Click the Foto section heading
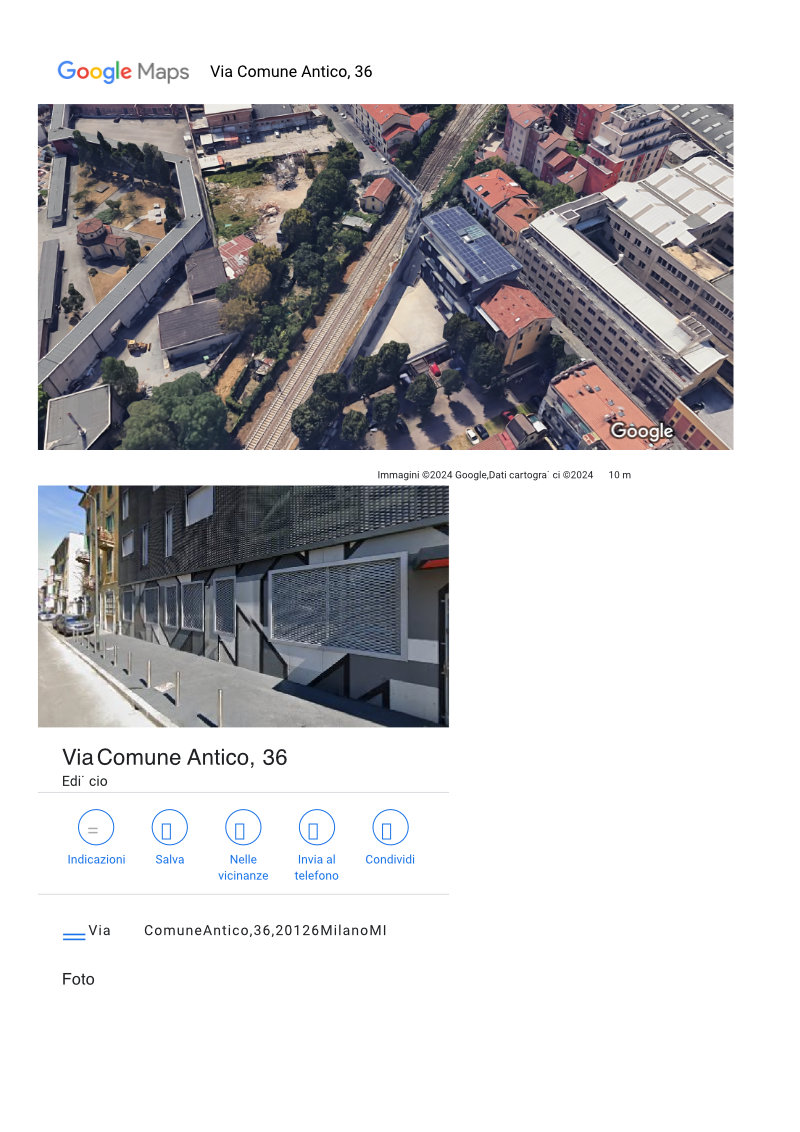 [x=78, y=980]
